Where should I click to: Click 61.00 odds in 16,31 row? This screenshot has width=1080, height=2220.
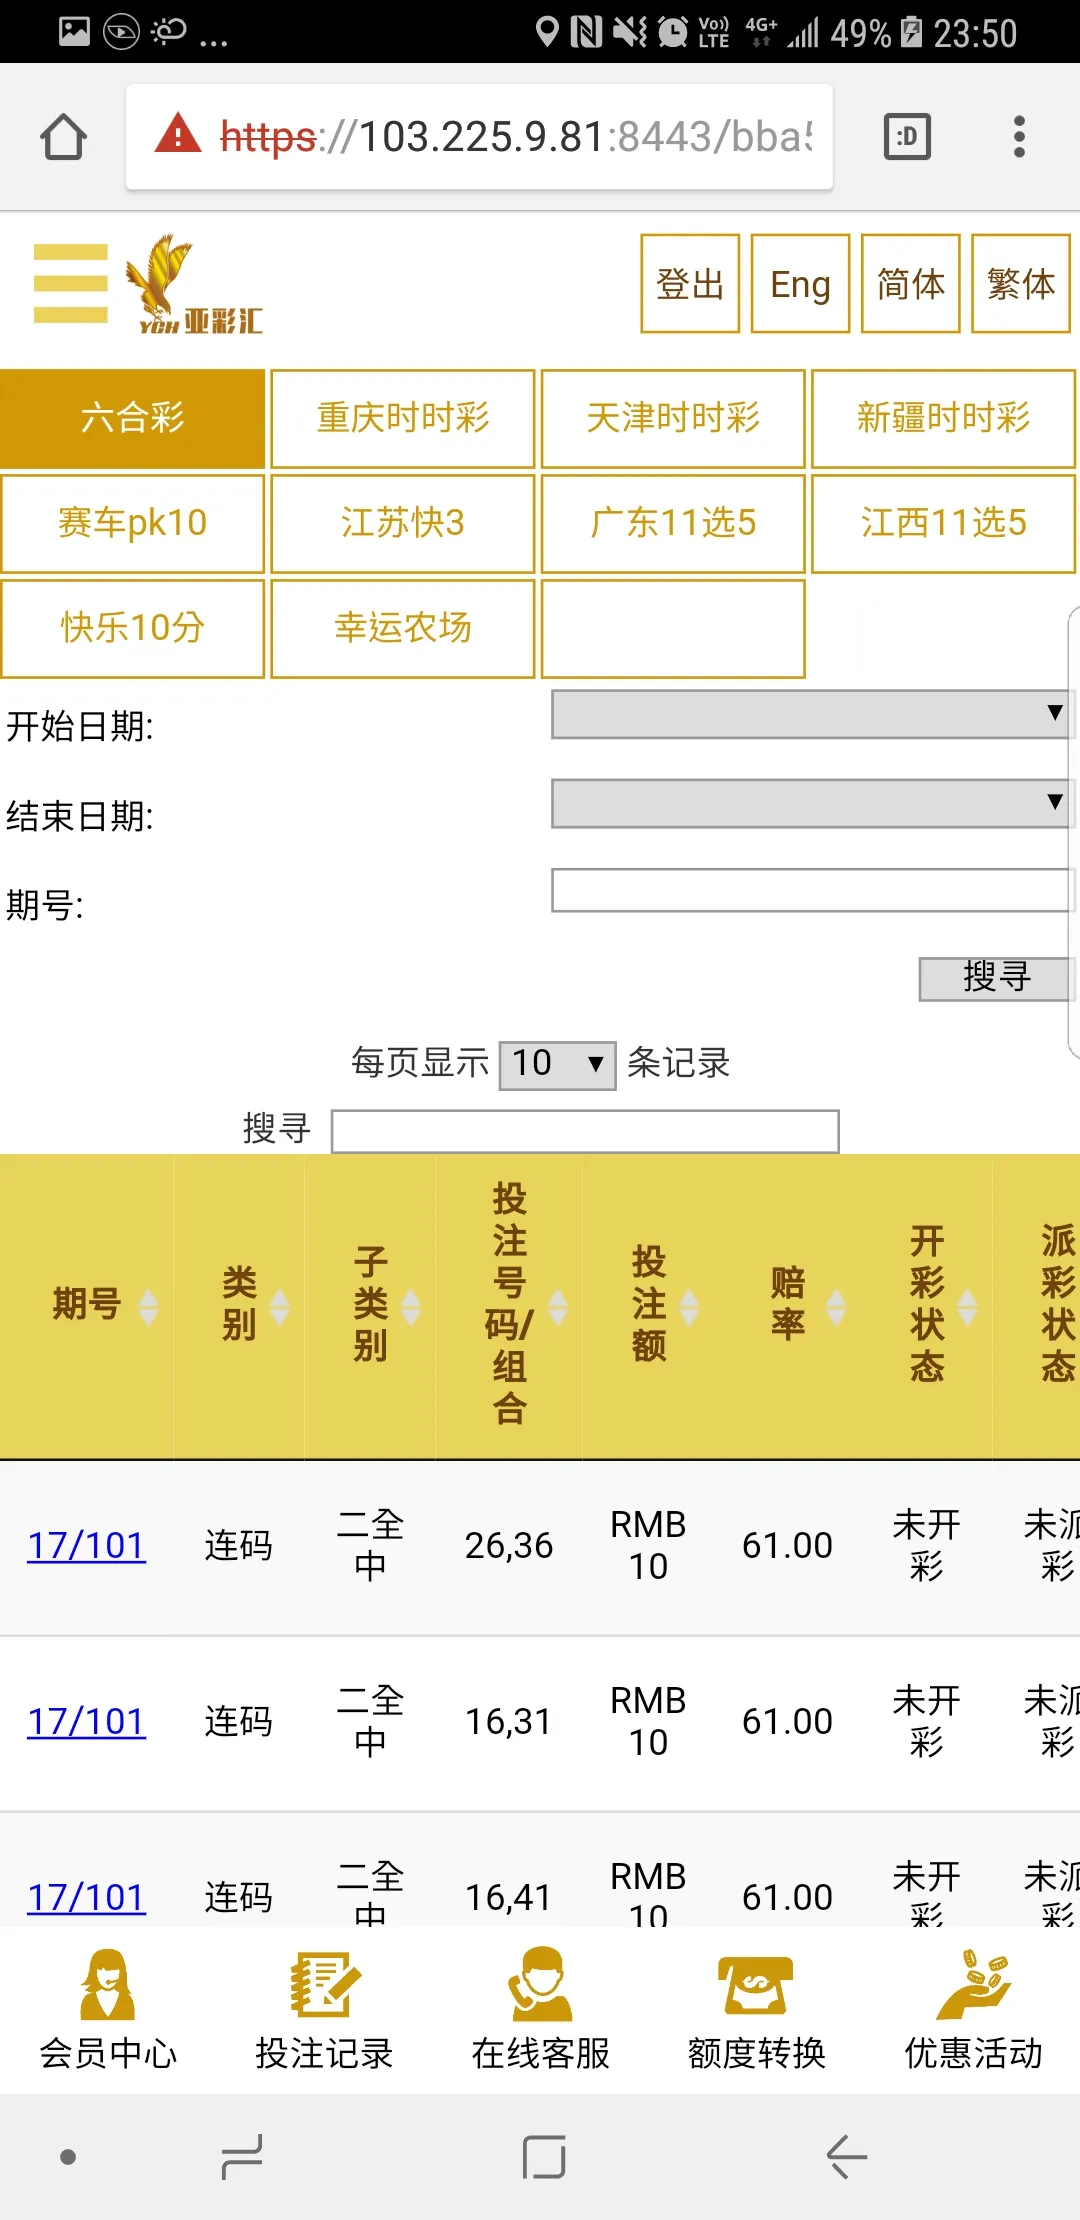tap(787, 1722)
